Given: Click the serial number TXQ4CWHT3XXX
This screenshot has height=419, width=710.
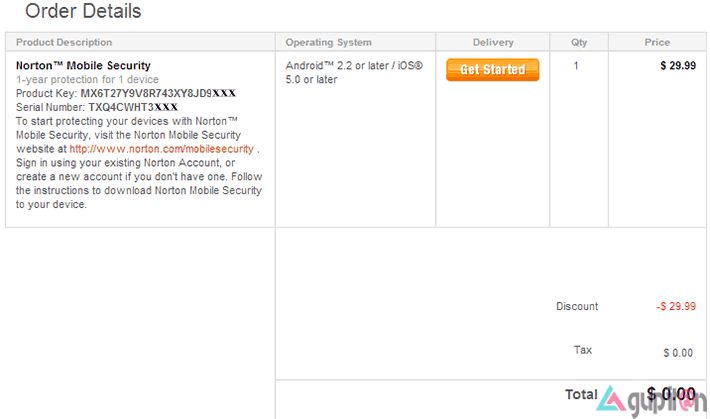Looking at the screenshot, I should point(133,107).
